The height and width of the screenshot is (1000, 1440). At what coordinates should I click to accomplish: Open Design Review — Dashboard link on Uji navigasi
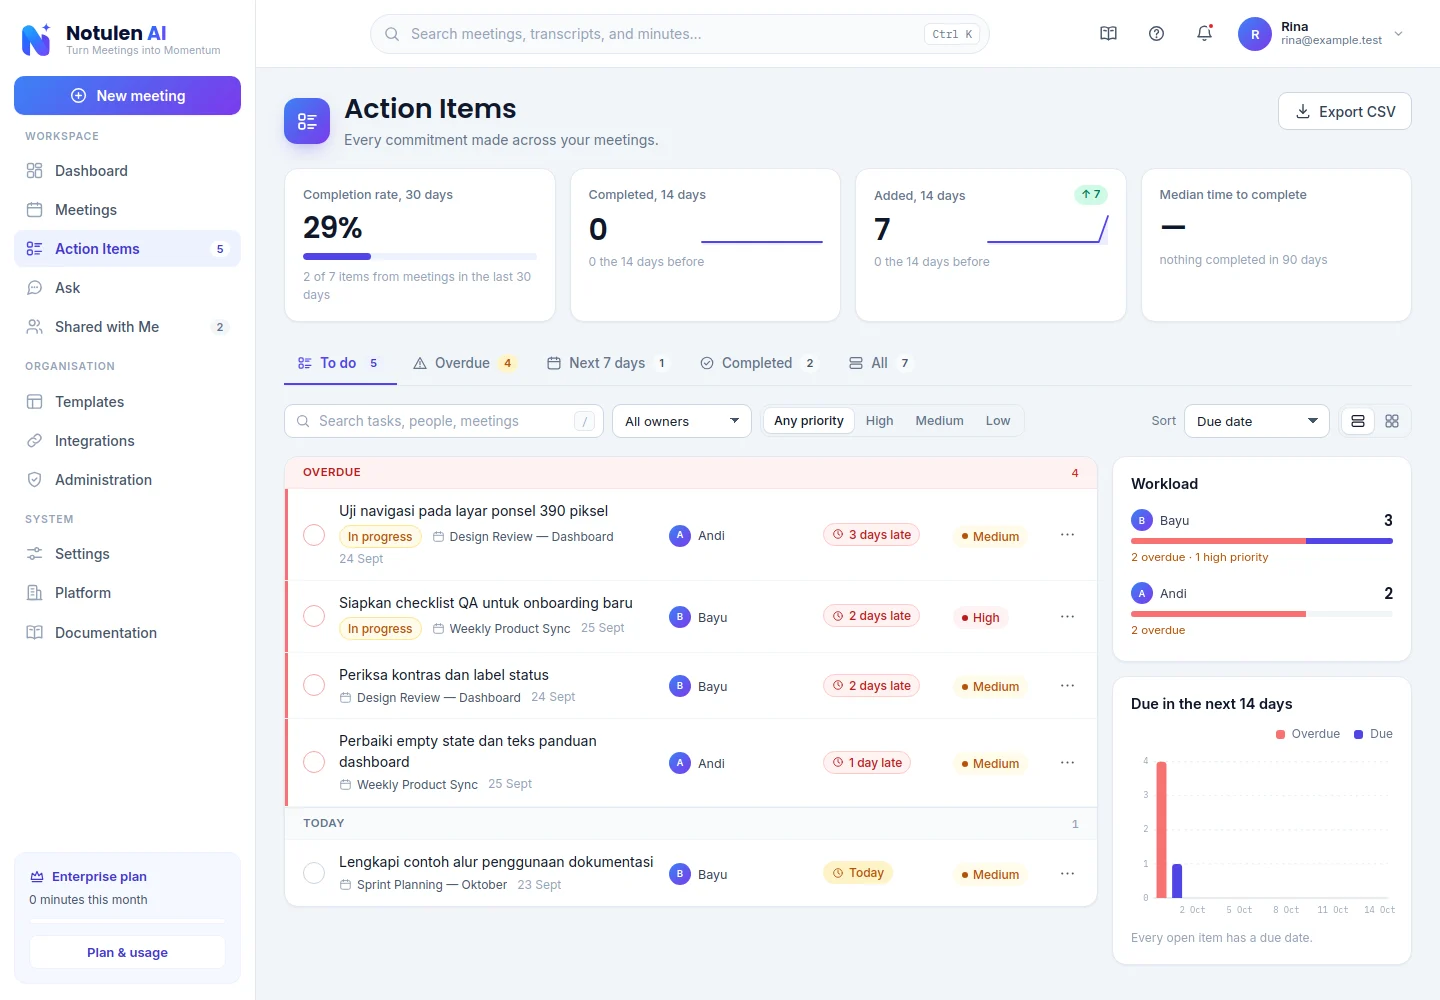click(523, 537)
